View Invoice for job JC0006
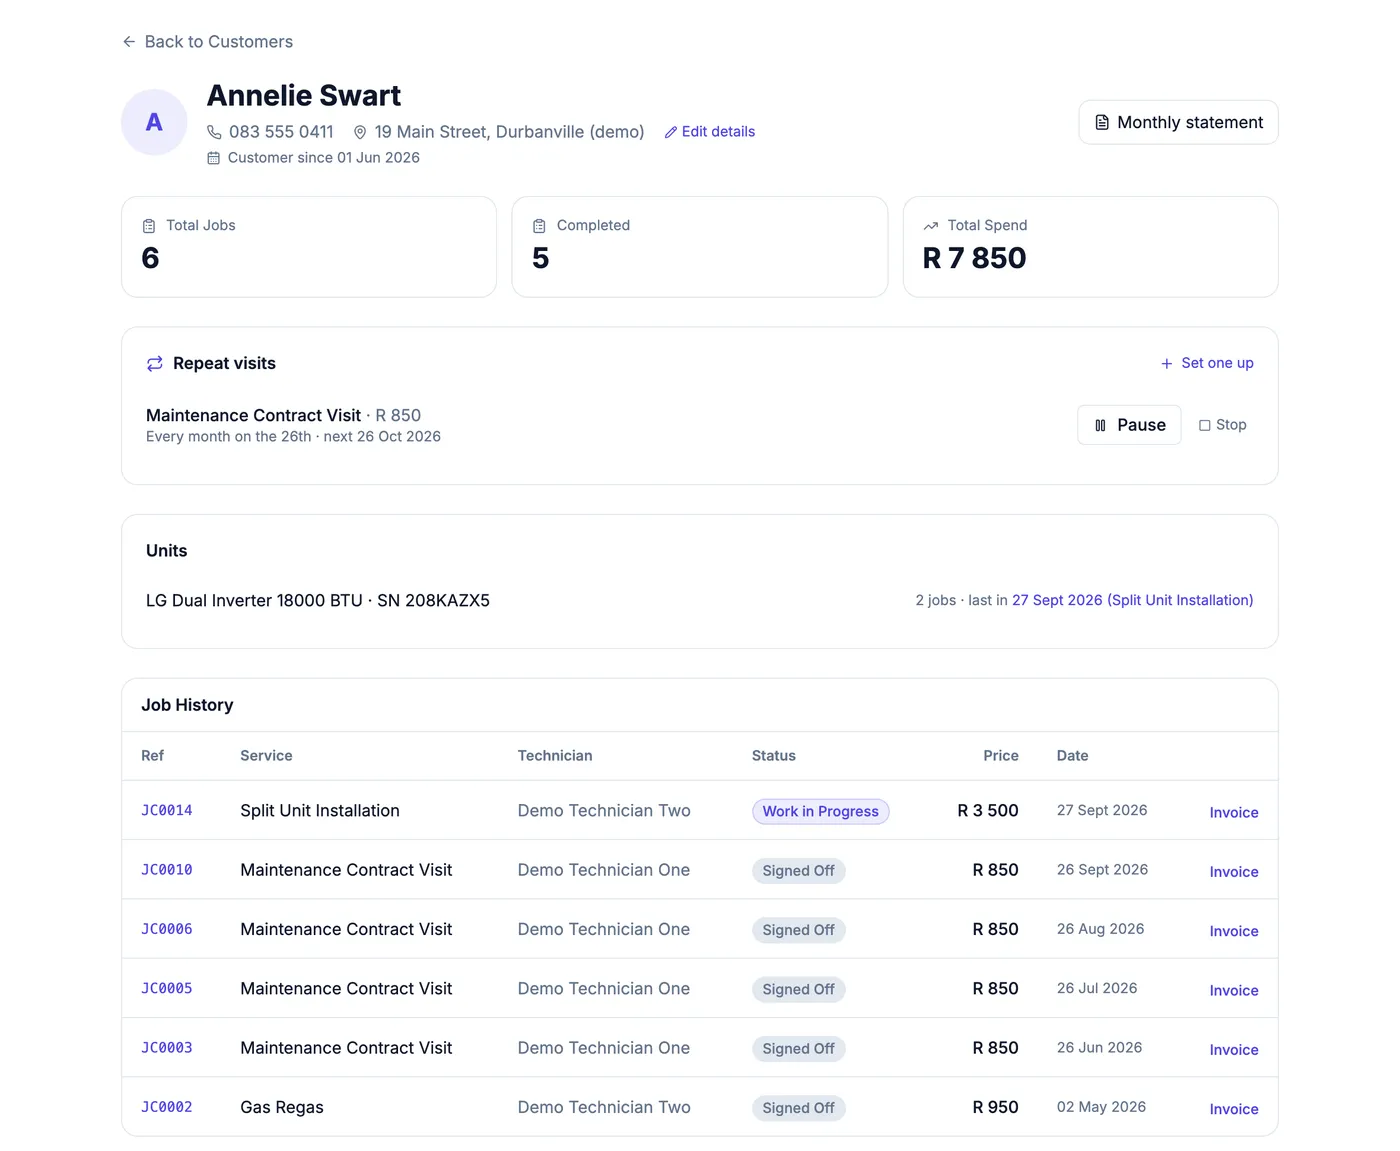This screenshot has height=1151, width=1400. pyautogui.click(x=1234, y=931)
